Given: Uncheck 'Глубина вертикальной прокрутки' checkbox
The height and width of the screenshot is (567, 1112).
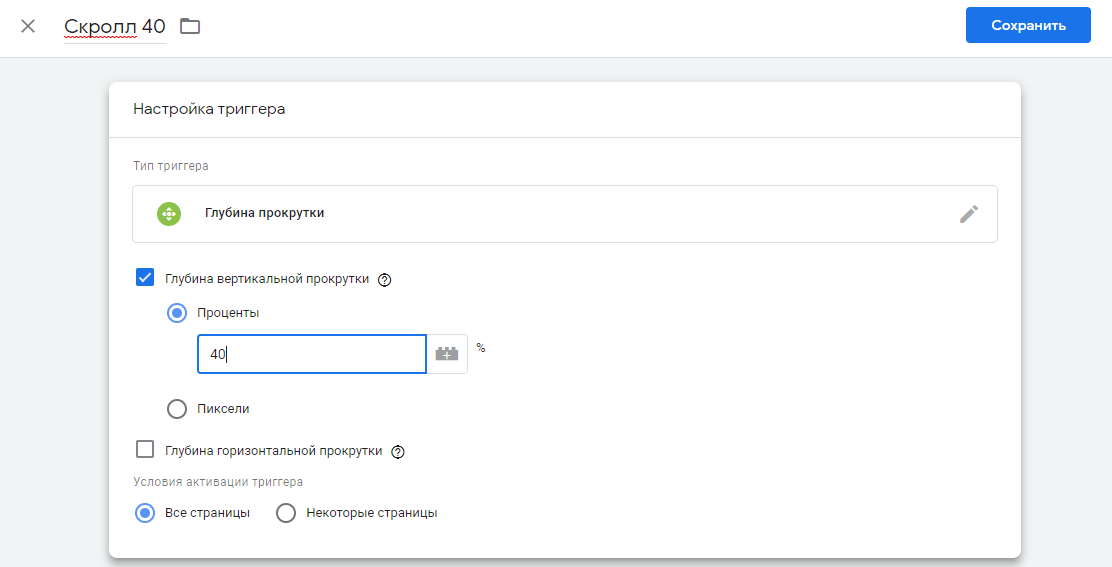Looking at the screenshot, I should pyautogui.click(x=145, y=277).
